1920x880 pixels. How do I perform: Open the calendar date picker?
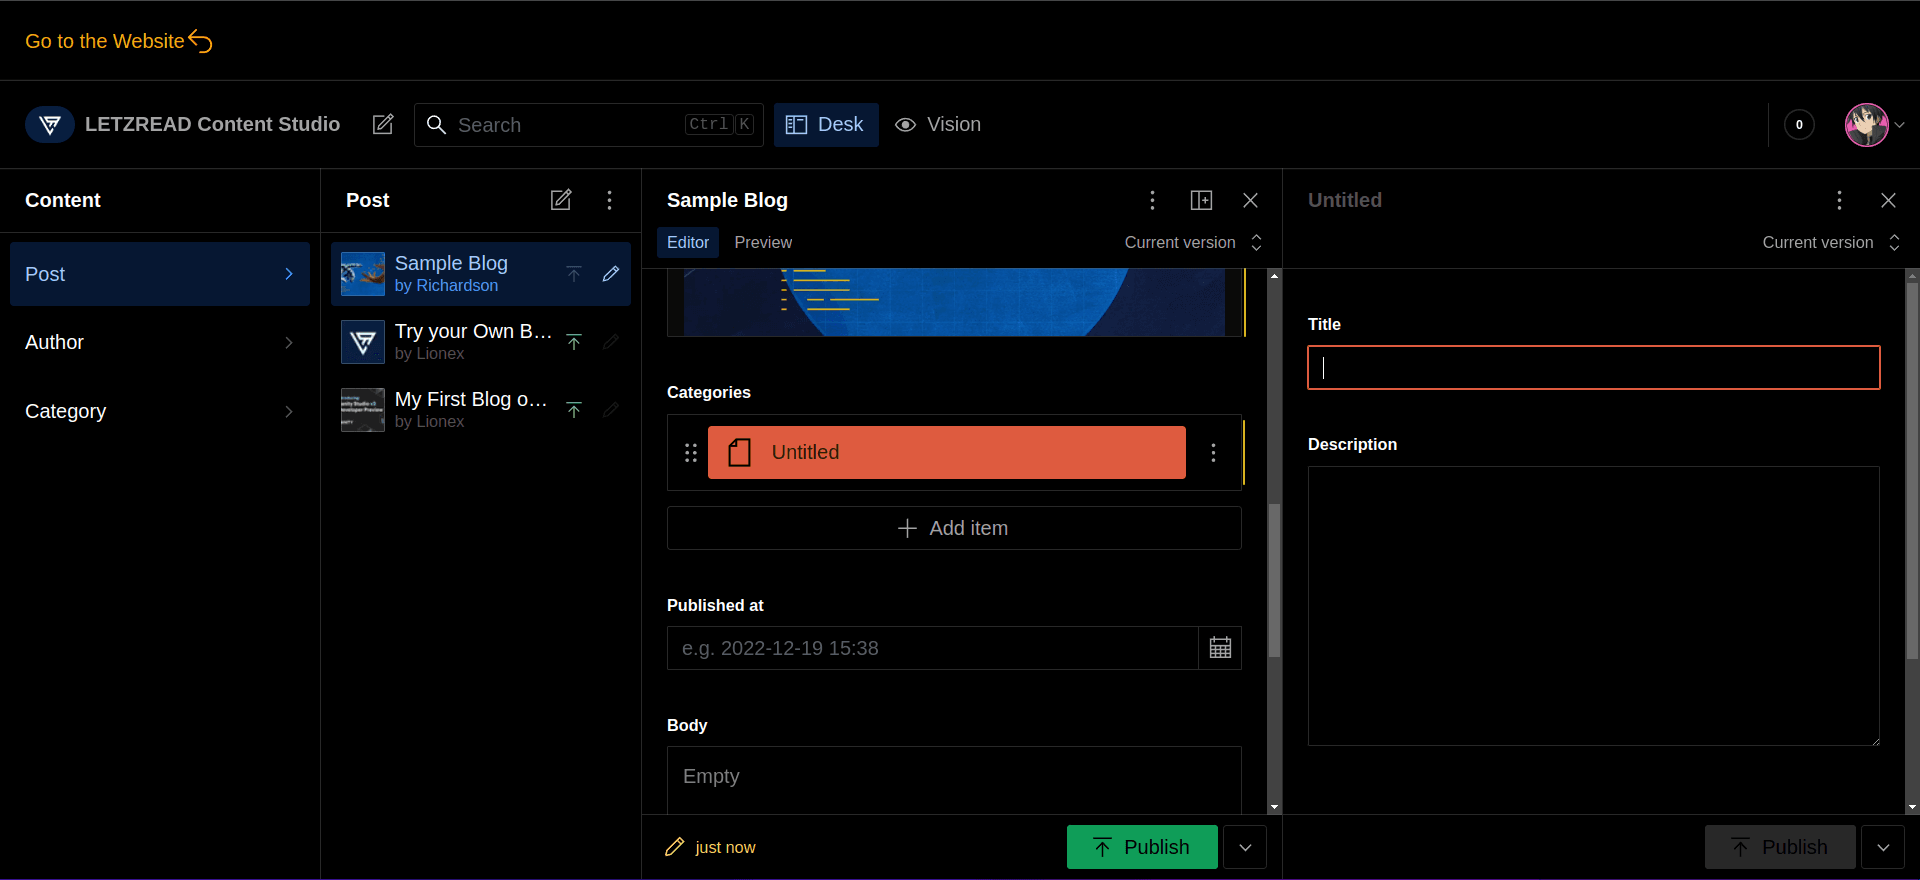[1220, 648]
